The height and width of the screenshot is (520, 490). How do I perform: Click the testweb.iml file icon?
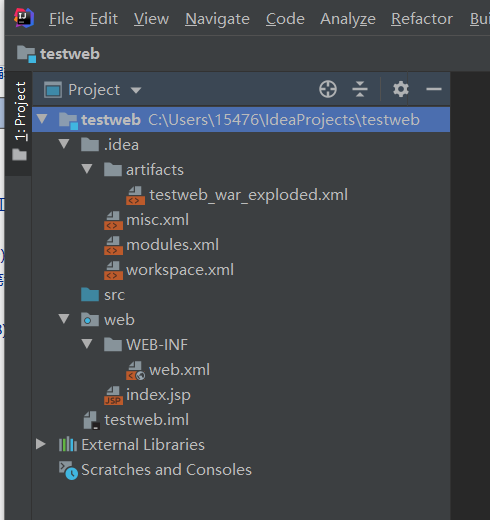(91, 420)
